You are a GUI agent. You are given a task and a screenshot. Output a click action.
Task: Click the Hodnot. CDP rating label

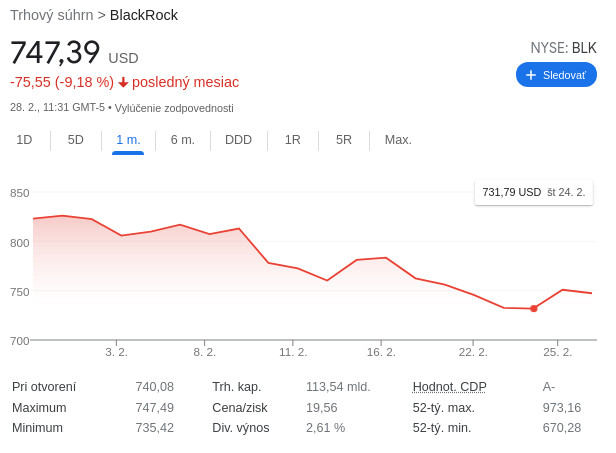[449, 387]
